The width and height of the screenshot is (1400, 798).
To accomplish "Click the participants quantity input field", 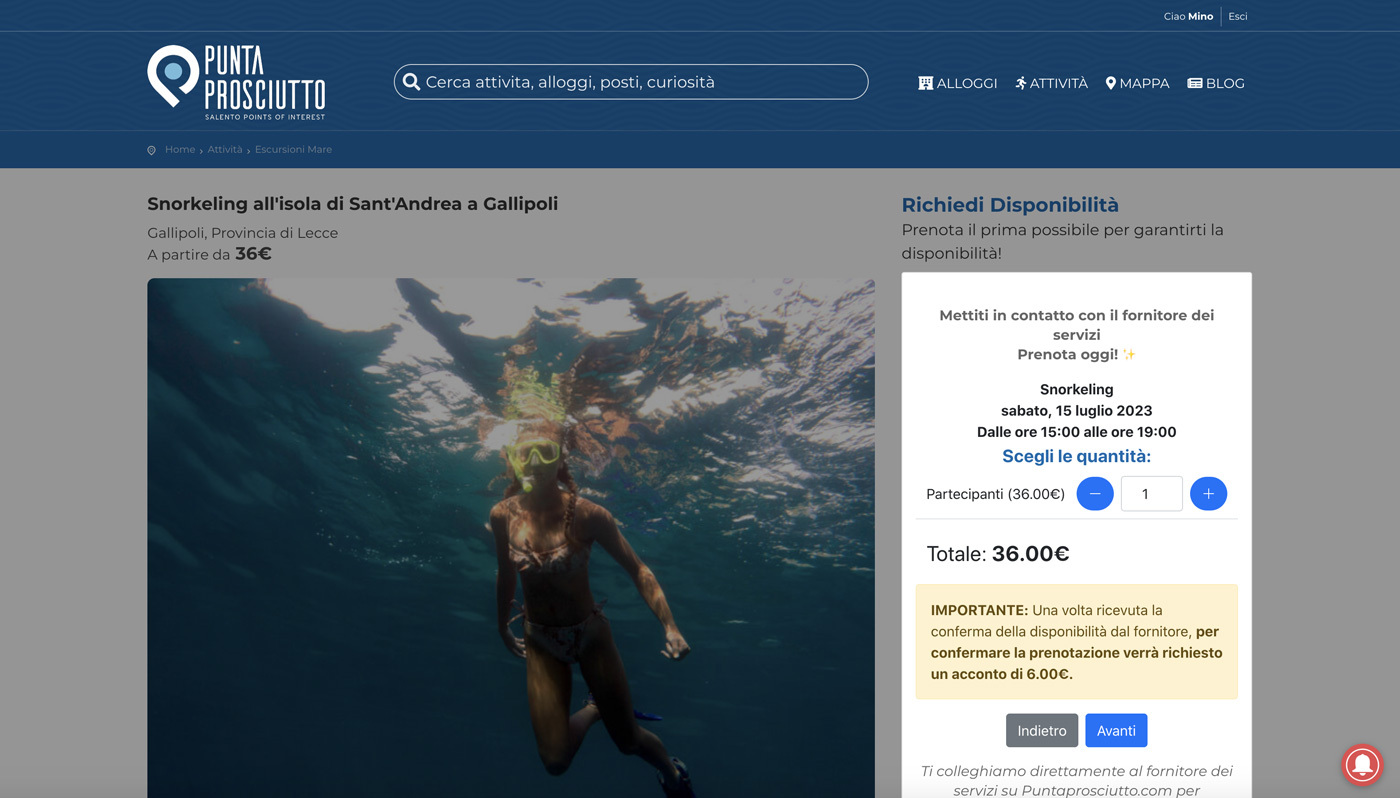I will coord(1151,494).
